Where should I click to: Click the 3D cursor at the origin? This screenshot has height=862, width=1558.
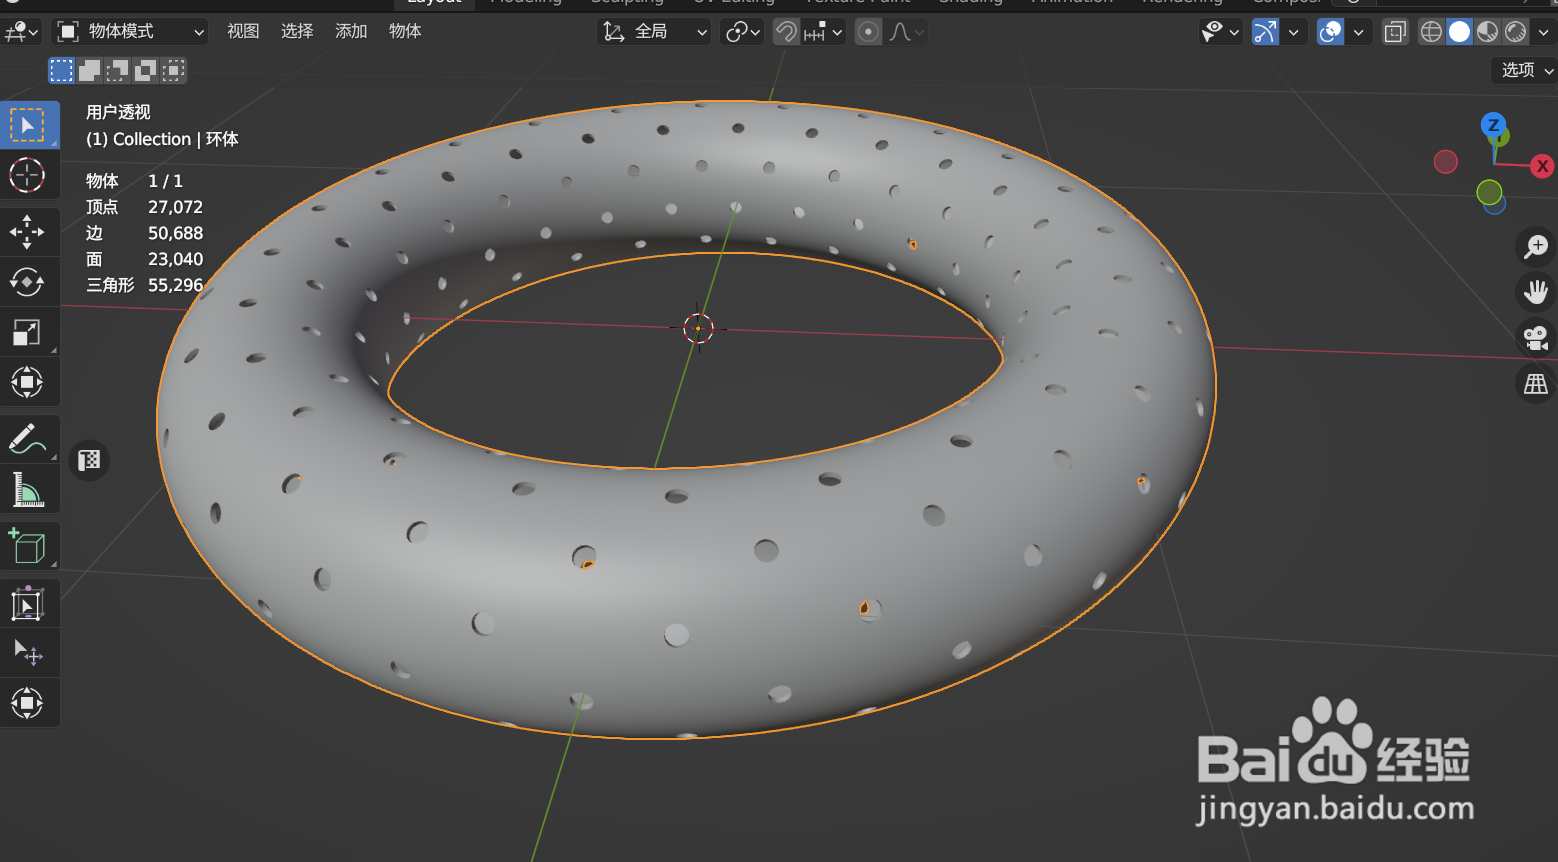pyautogui.click(x=698, y=328)
